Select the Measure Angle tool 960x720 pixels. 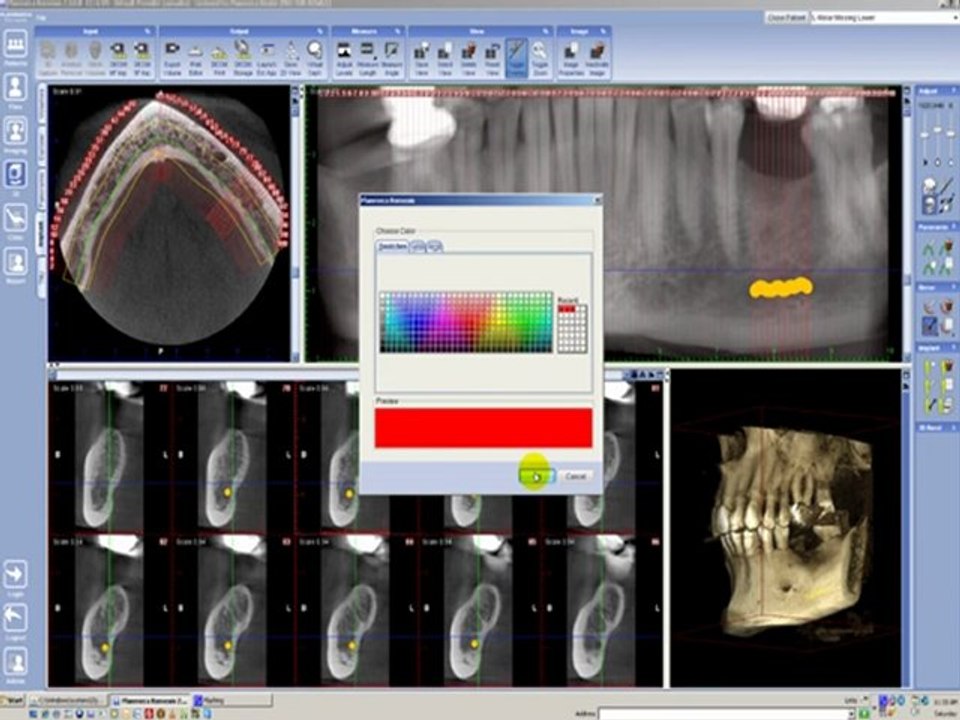392,59
